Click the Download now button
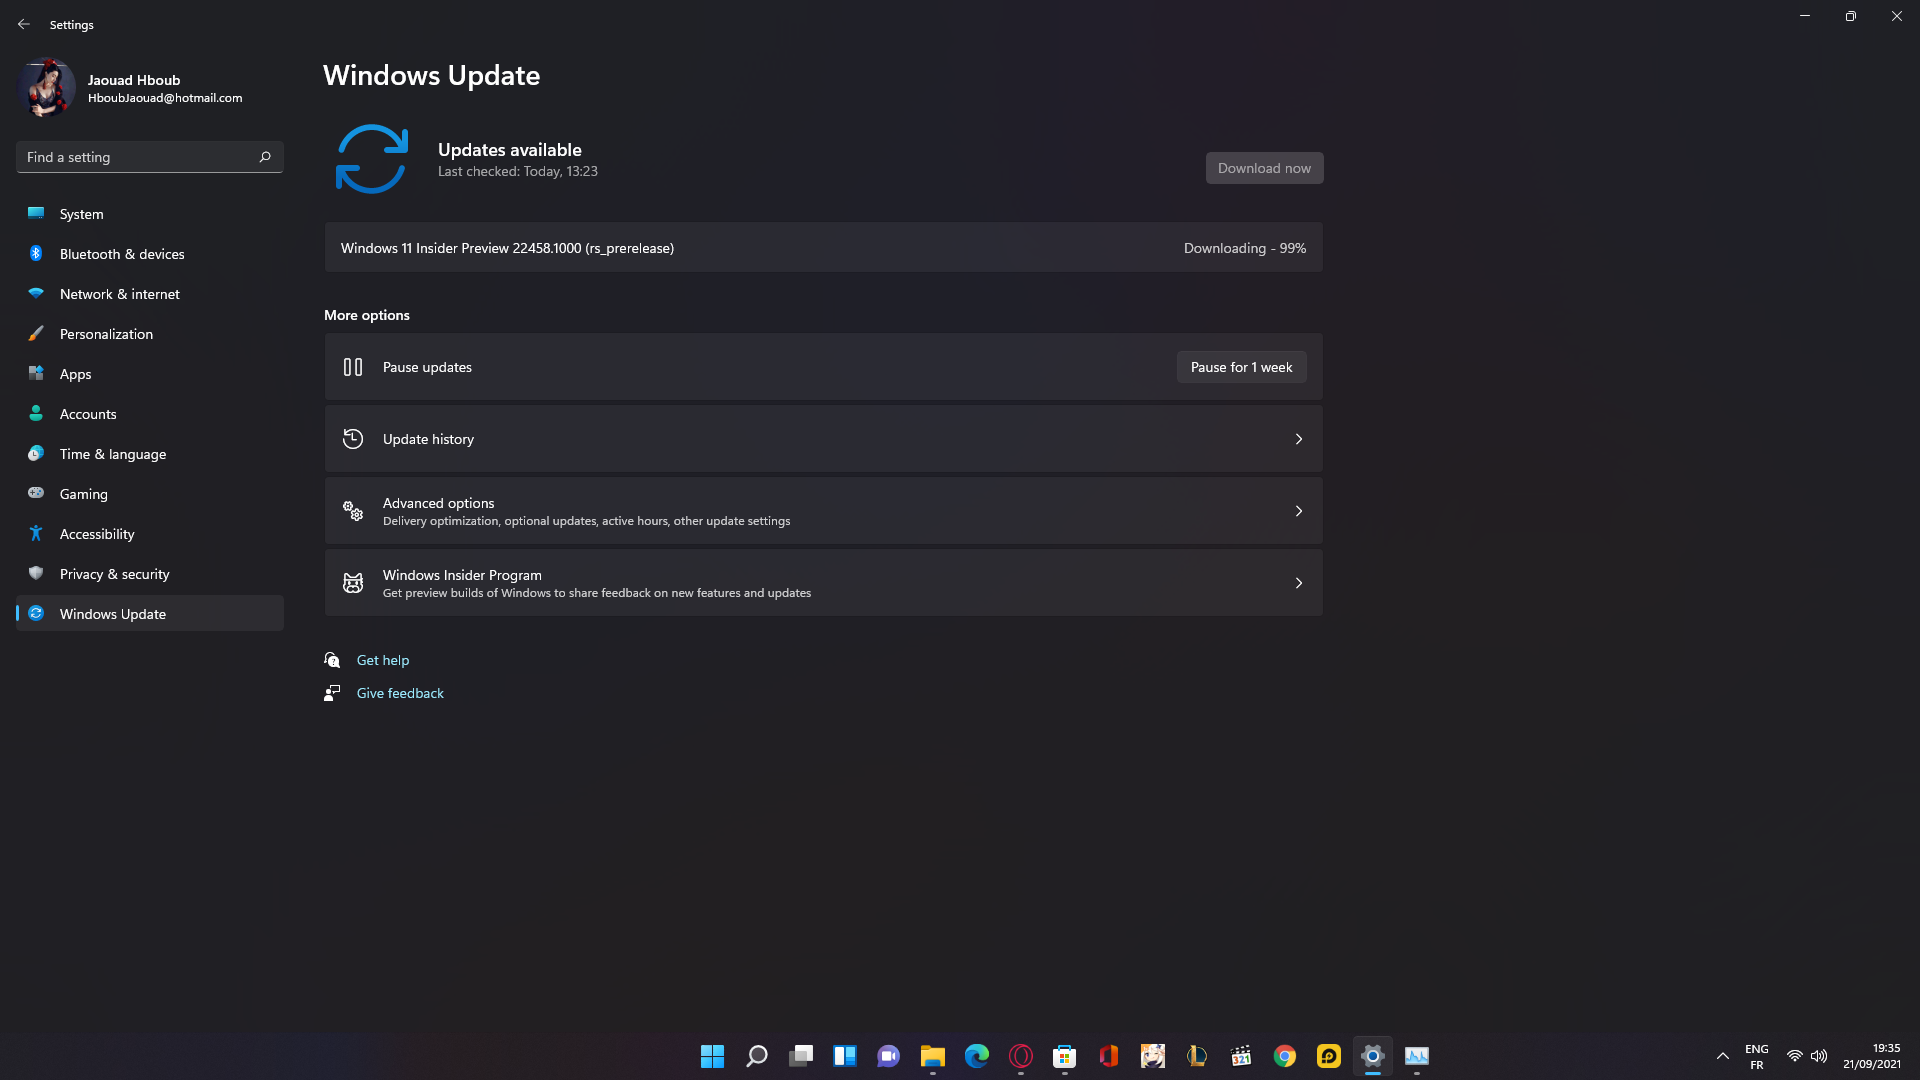The height and width of the screenshot is (1080, 1920). point(1264,167)
